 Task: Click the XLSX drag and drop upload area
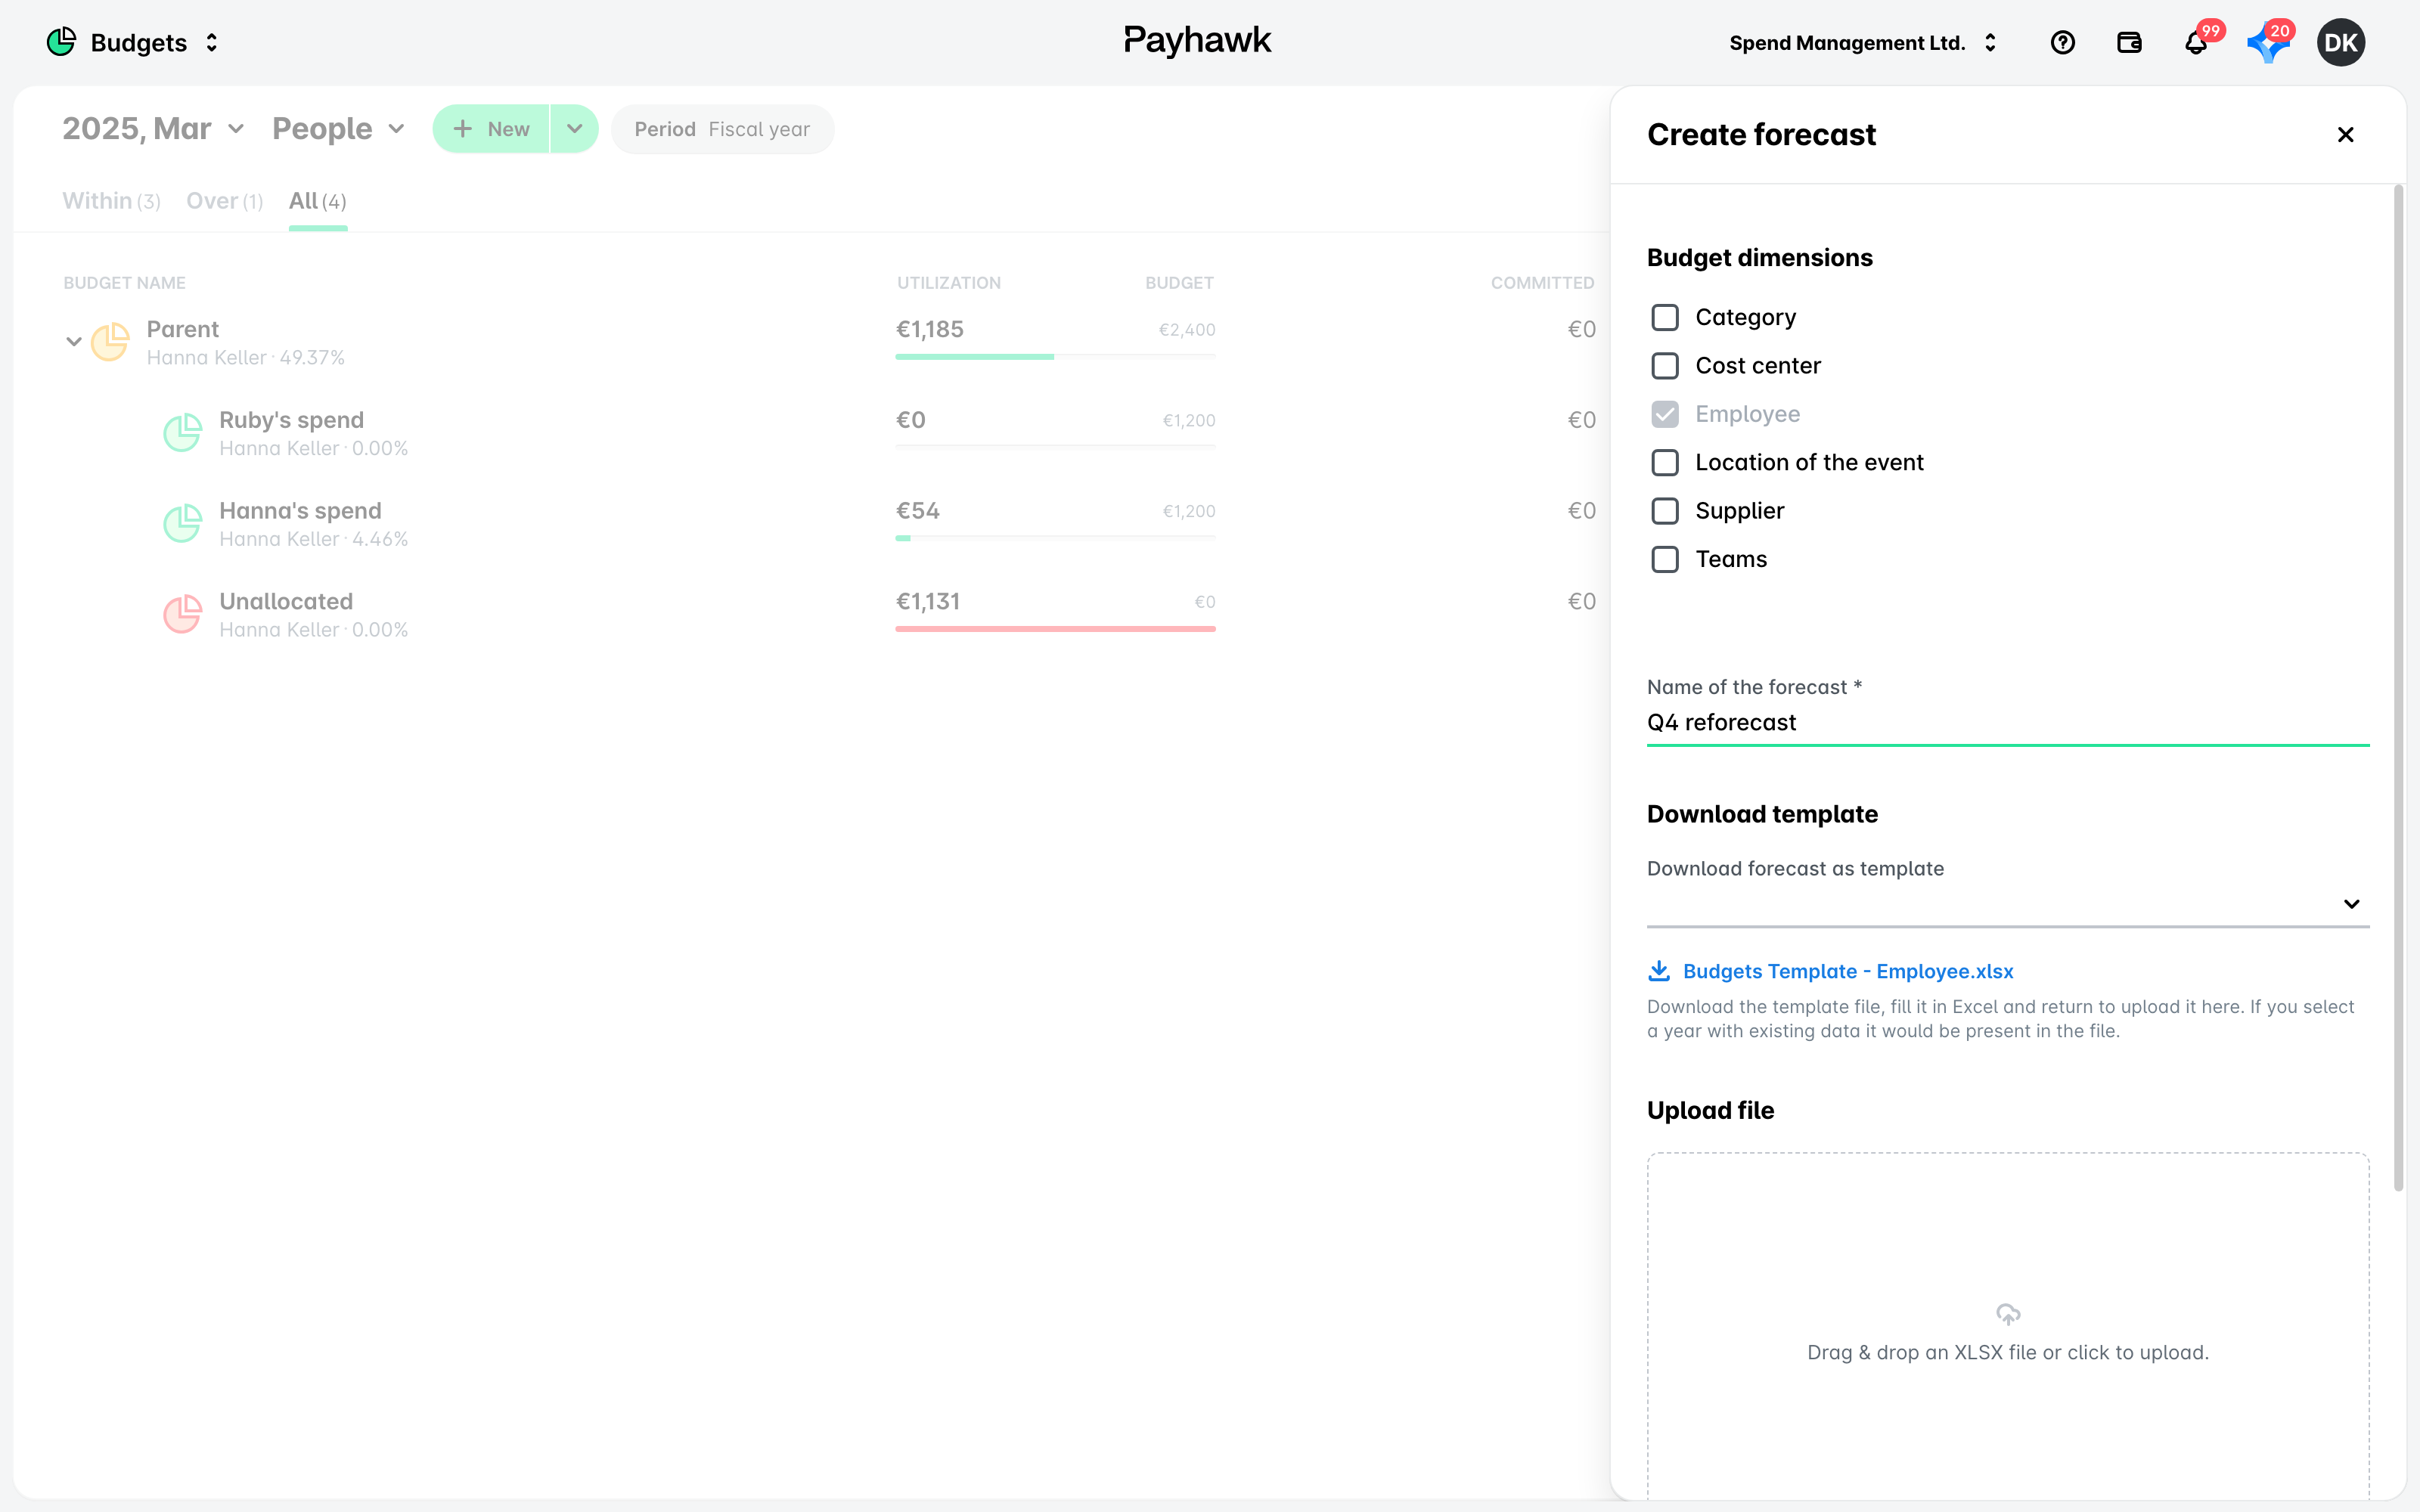tap(2008, 1326)
